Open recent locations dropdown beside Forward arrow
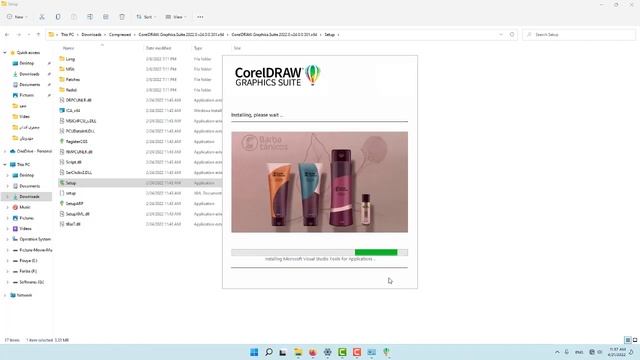The height and width of the screenshot is (360, 640). point(29,35)
